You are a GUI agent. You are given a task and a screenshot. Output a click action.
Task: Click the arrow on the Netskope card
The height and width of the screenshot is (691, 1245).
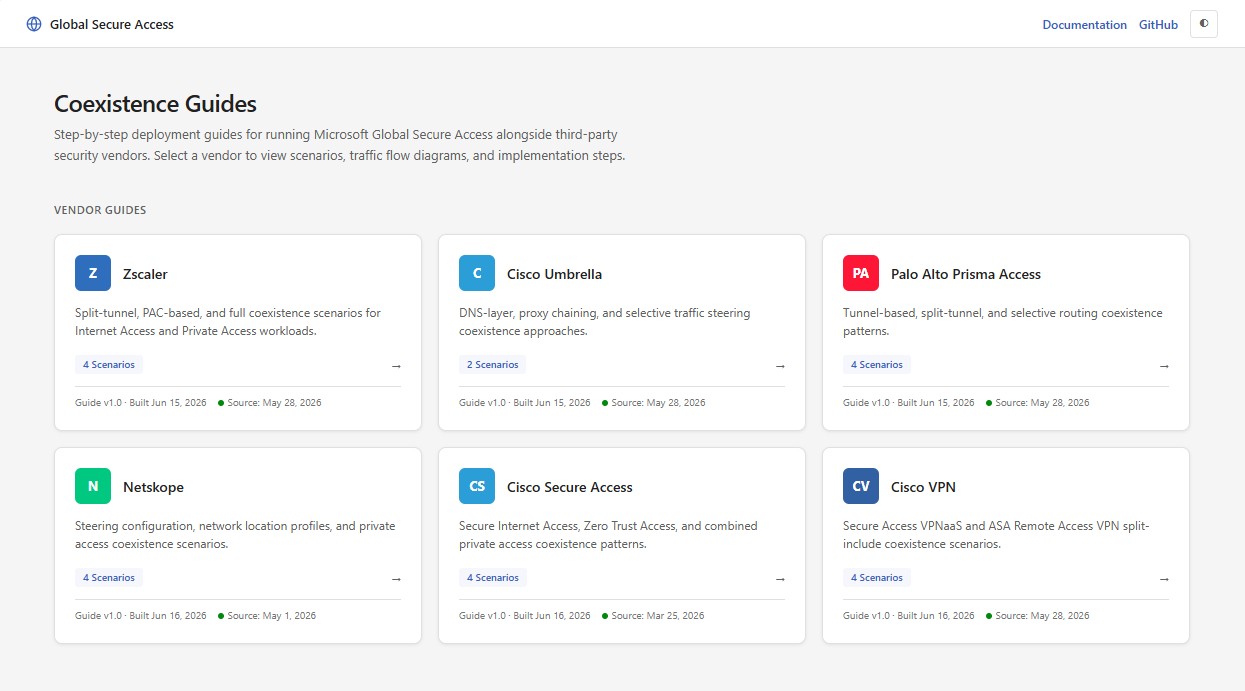[396, 579]
